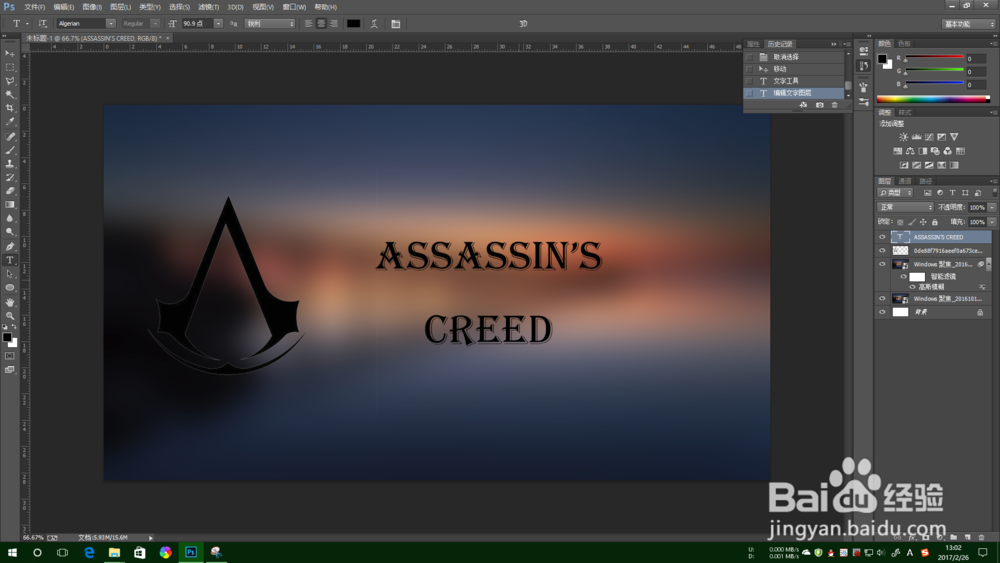Open the 窗口(W) menu
This screenshot has width=1000, height=563.
294,7
